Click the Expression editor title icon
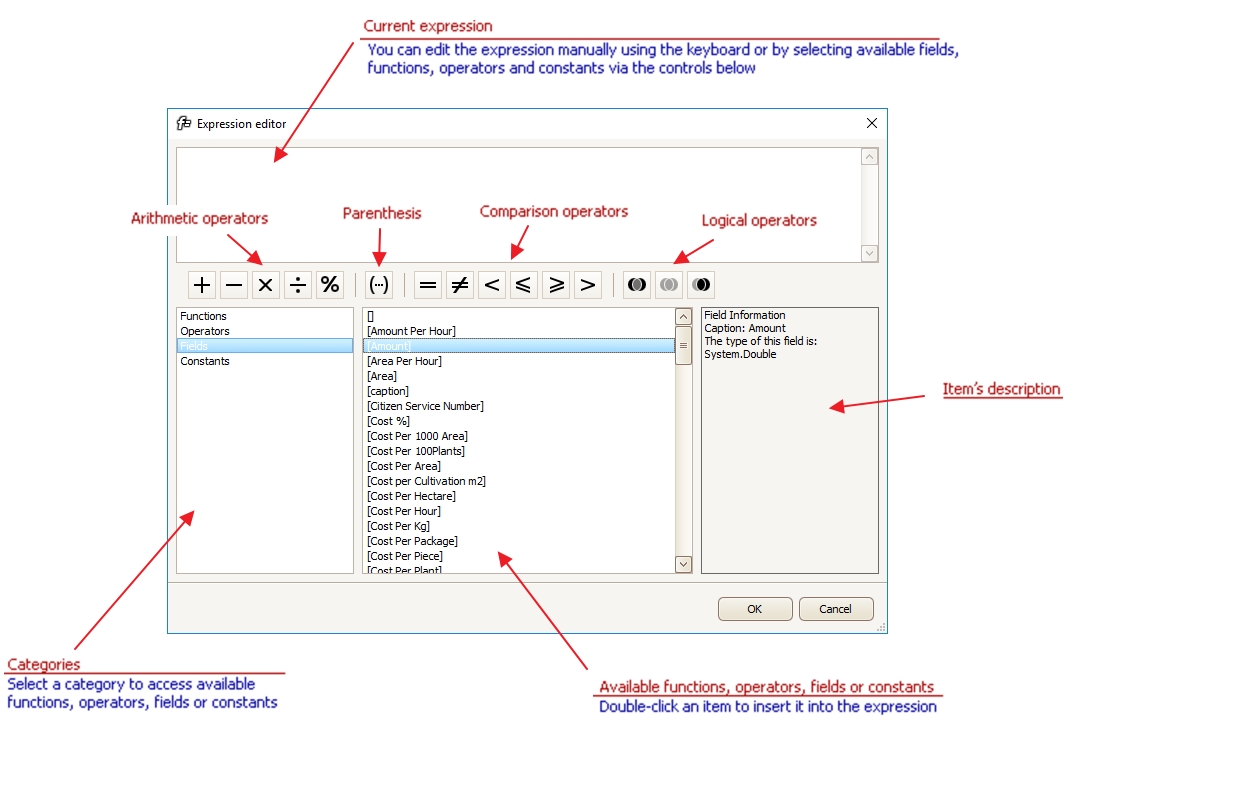1233x809 pixels. click(x=184, y=124)
